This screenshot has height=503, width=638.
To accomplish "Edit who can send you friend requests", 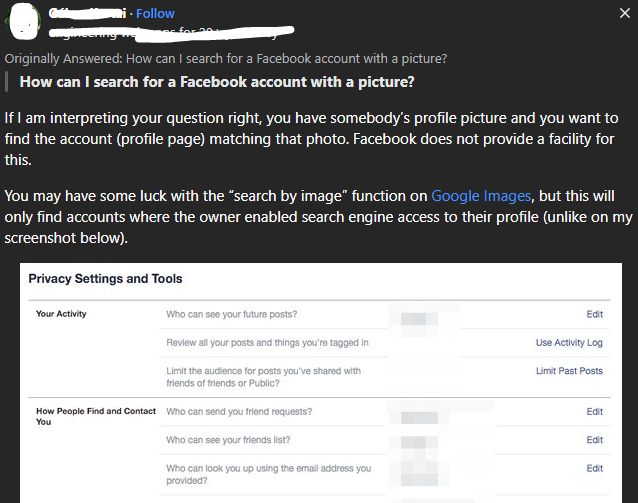I will pos(594,411).
